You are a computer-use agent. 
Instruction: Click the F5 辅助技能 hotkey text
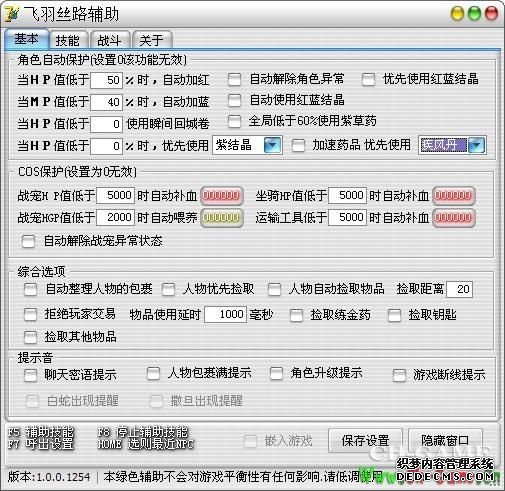pyautogui.click(x=41, y=432)
